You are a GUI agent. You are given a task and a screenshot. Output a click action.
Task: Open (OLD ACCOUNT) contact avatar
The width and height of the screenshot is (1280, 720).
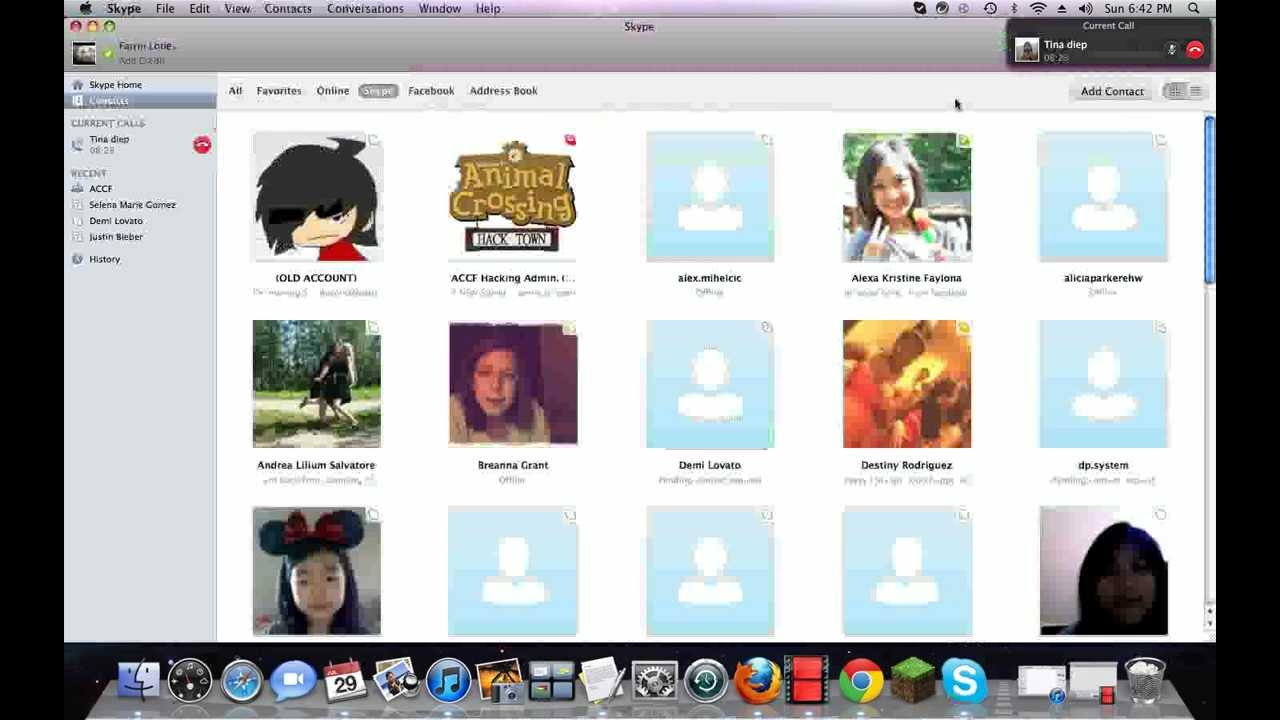tap(317, 197)
